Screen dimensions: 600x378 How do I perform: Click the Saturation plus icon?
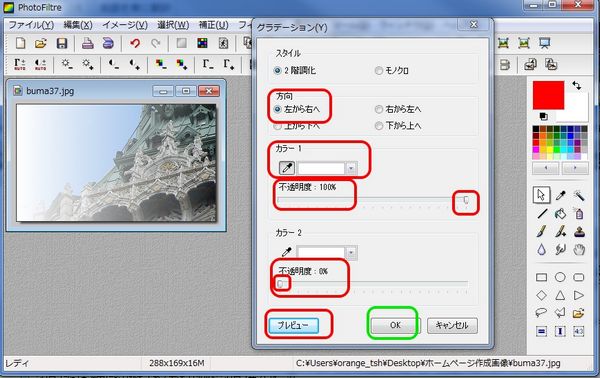(x=181, y=64)
